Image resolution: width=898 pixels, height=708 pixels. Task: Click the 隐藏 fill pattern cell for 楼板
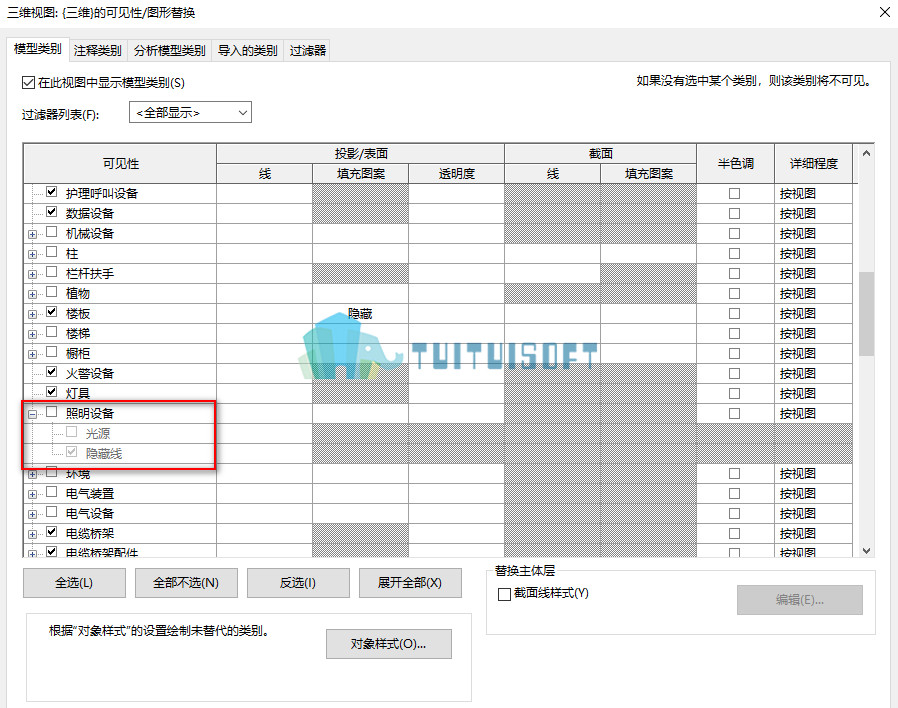pos(360,313)
